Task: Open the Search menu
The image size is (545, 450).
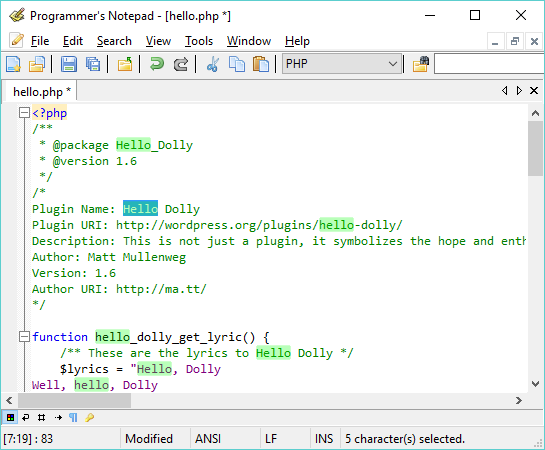Action: (114, 41)
